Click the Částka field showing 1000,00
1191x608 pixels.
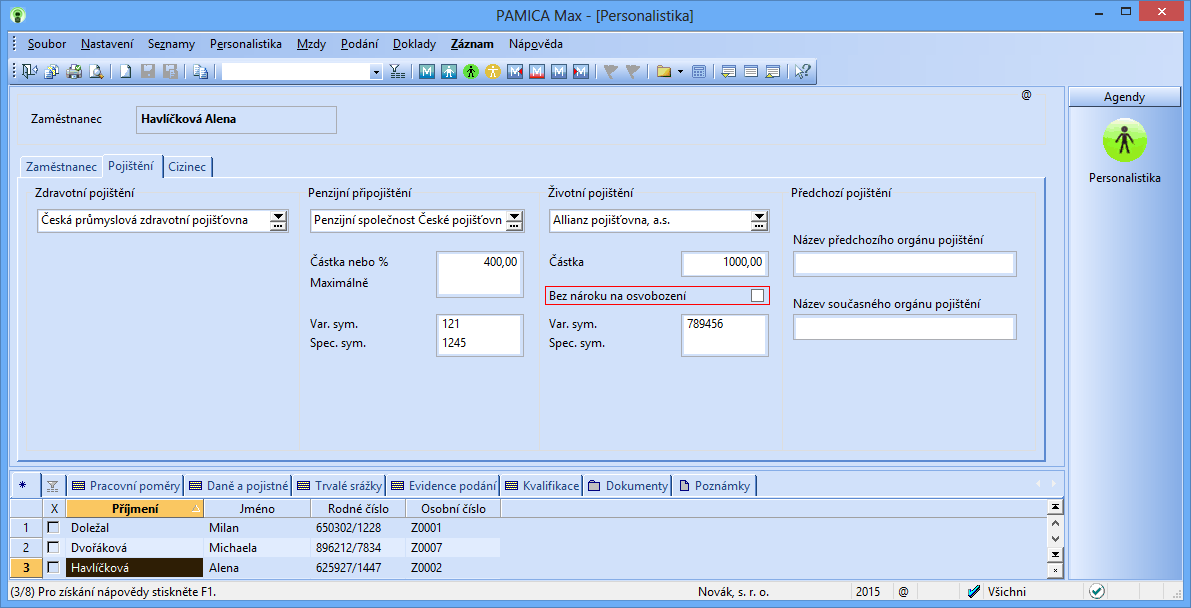(725, 262)
